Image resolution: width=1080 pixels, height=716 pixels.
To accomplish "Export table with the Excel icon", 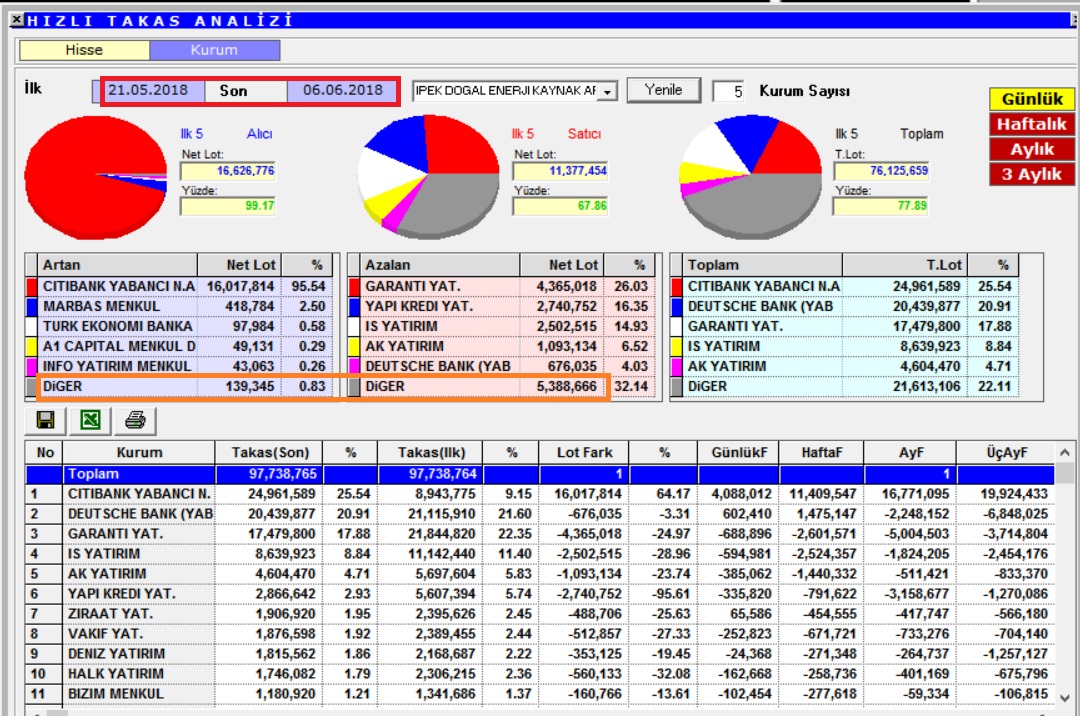I will 90,420.
